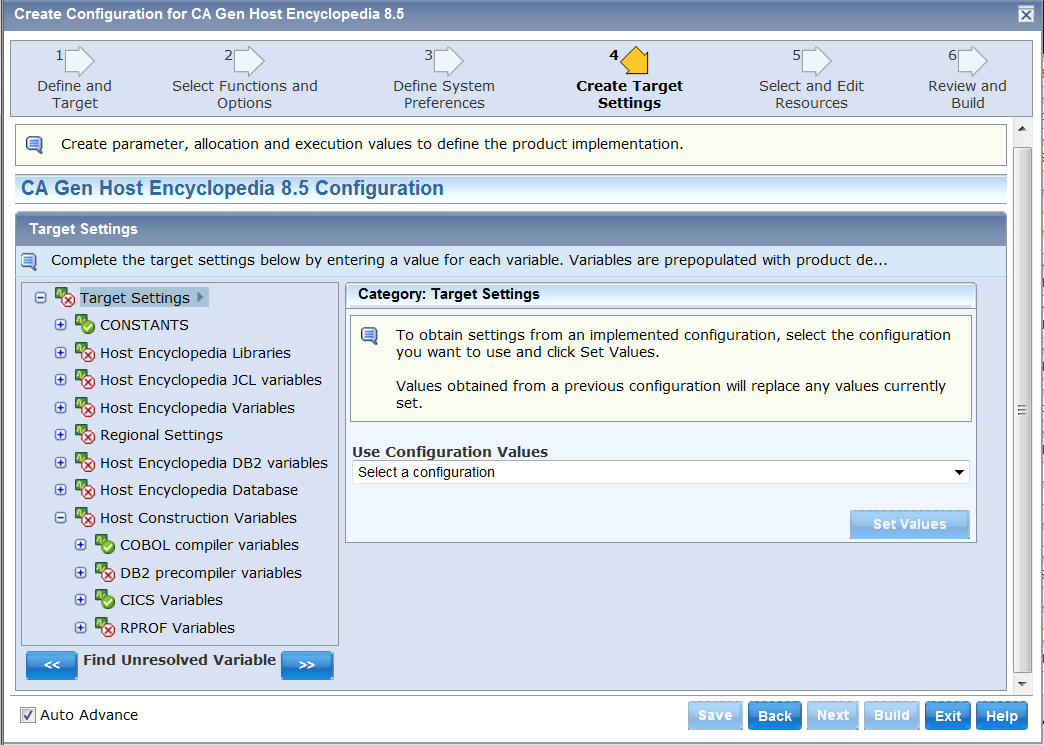Click the Host Encyclopedia Variables status icon
The width and height of the screenshot is (1044, 745).
coord(85,407)
